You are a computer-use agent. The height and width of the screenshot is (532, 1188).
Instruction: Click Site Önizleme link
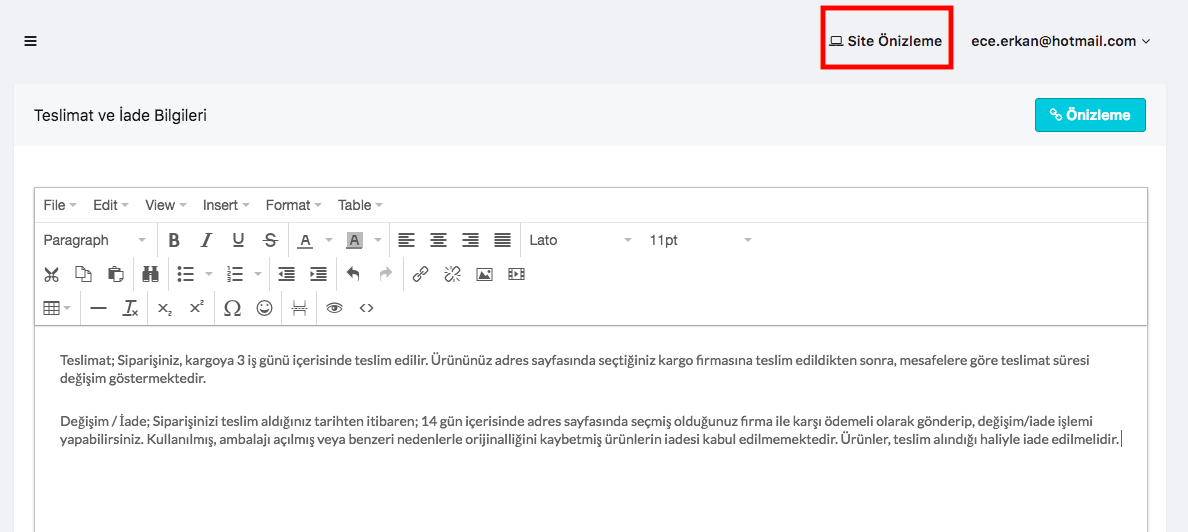point(886,41)
